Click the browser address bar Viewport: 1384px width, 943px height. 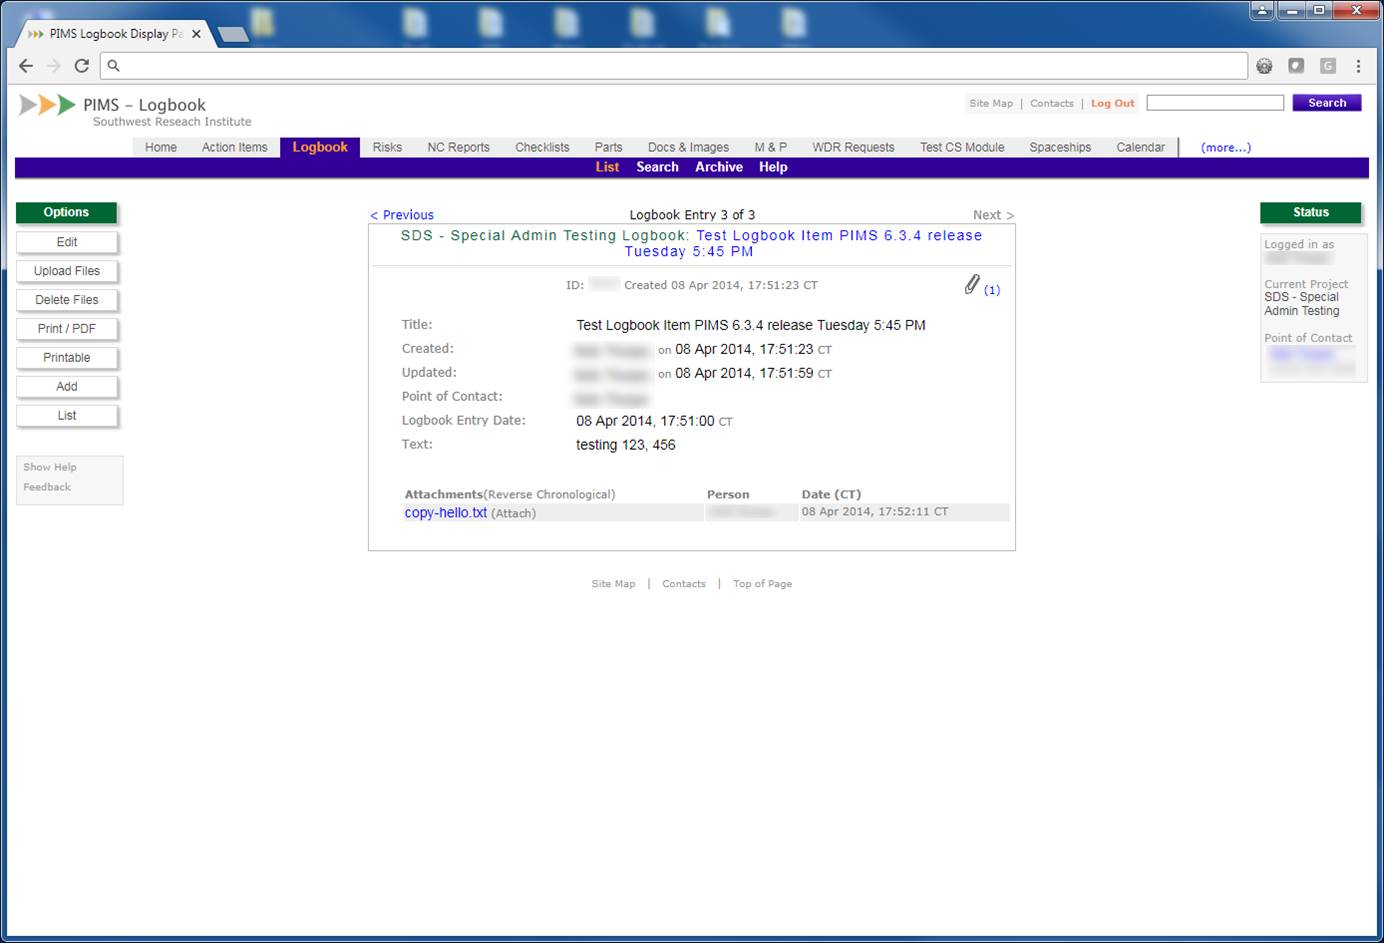[680, 66]
